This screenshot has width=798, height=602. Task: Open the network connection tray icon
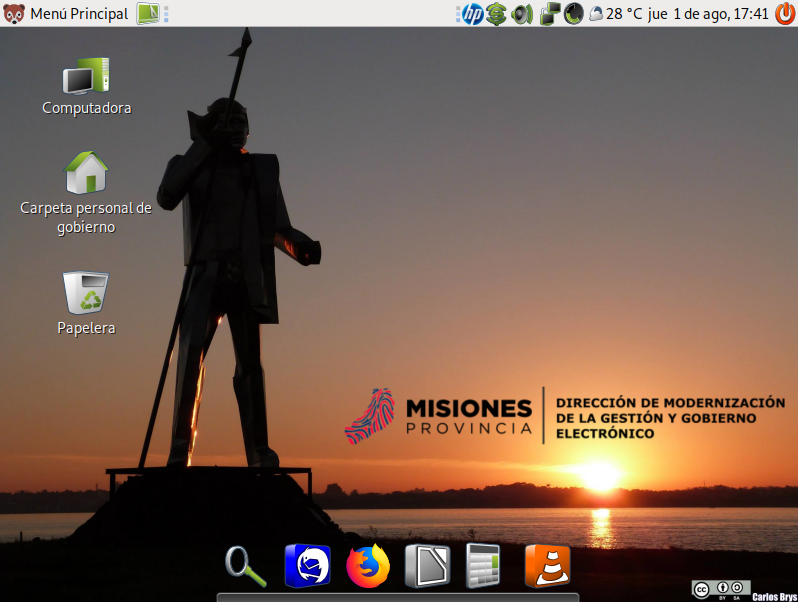pos(550,14)
